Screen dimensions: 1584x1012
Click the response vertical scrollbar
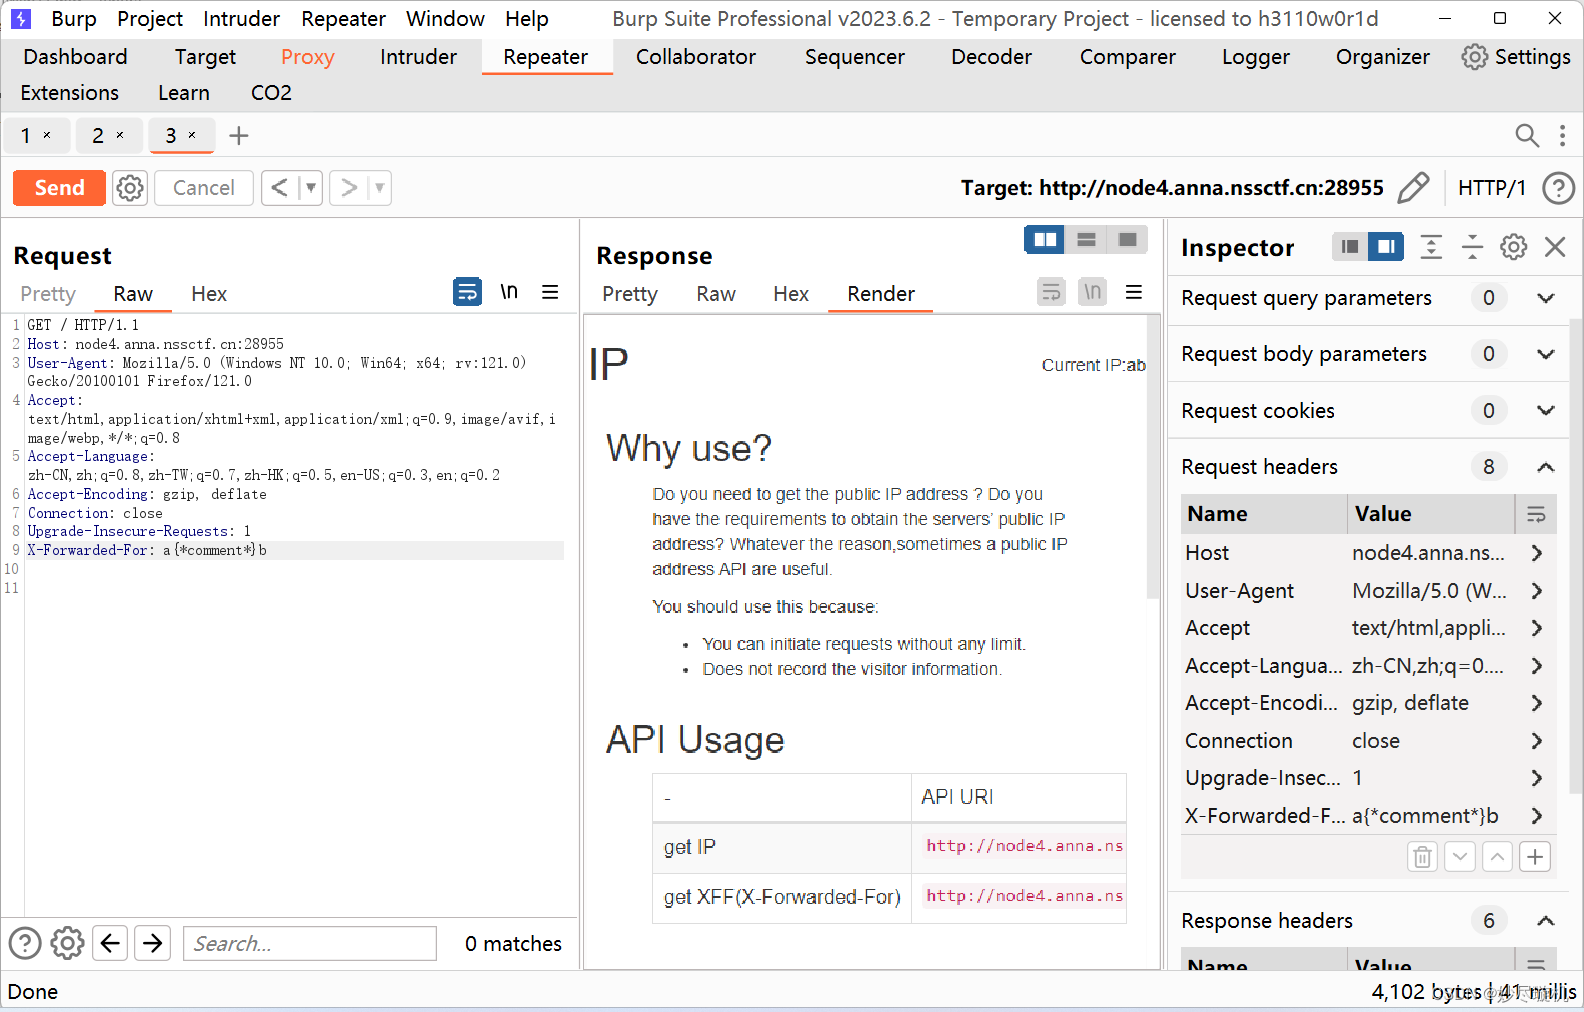tap(1153, 458)
